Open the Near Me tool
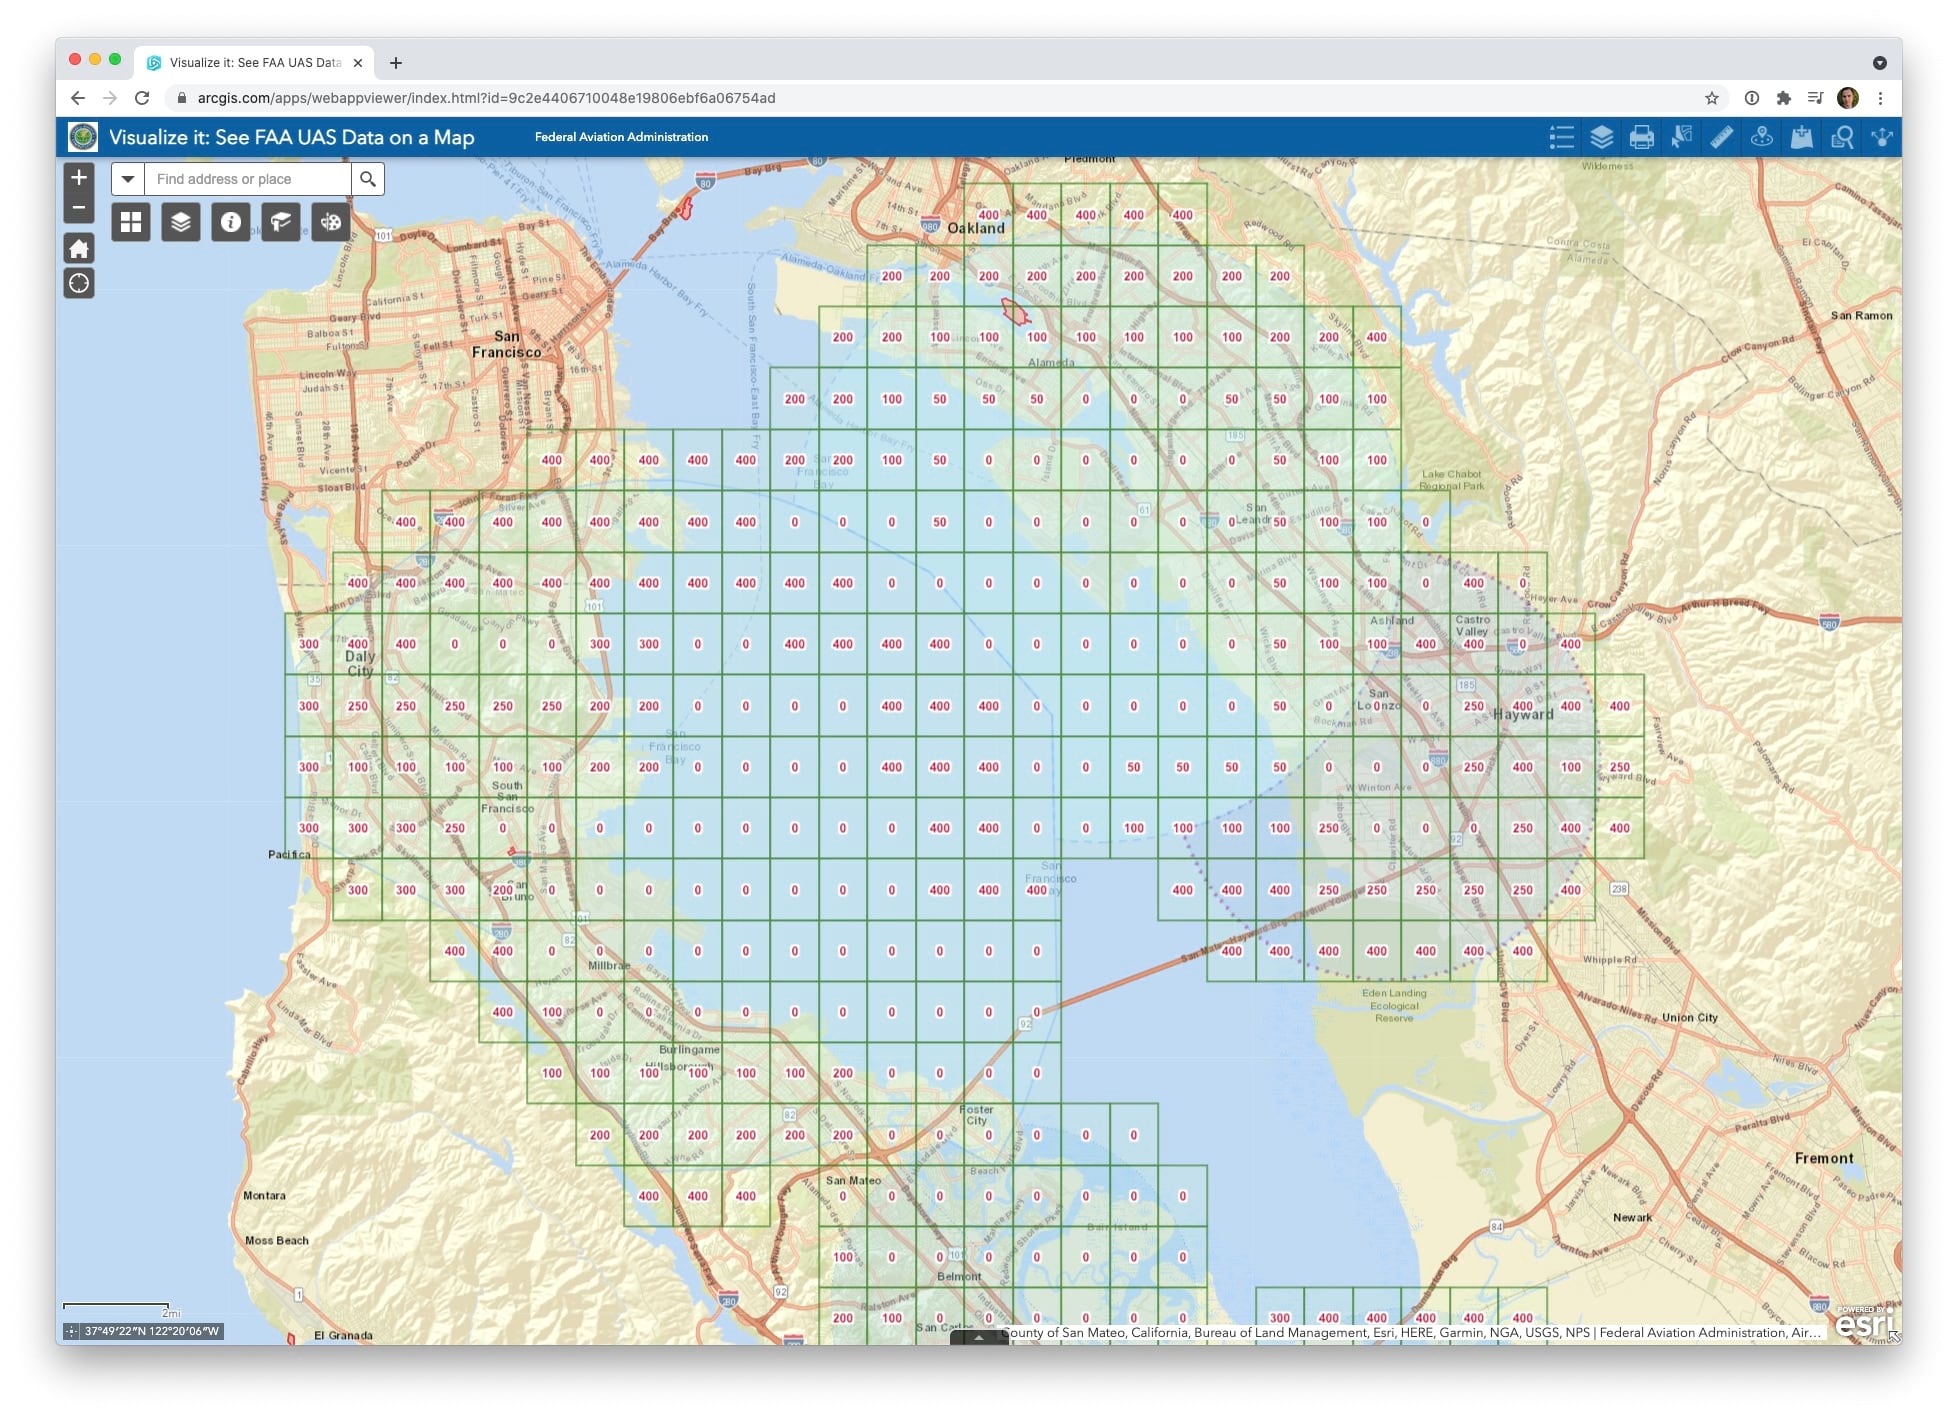Screen dimensions: 1958x1419 1761,138
